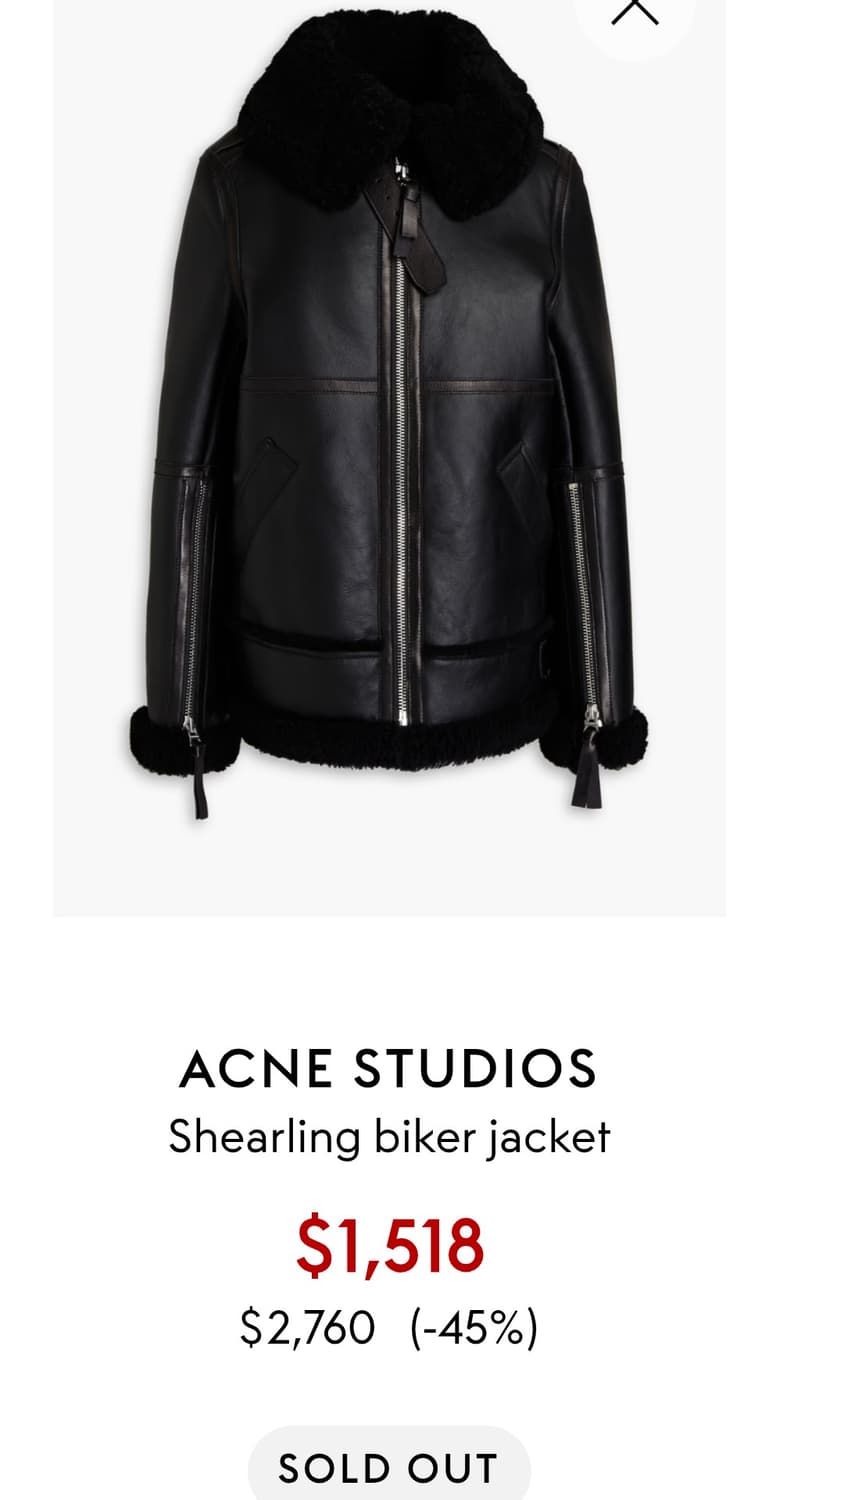Click the red $1,518 sale price
Image resolution: width=844 pixels, height=1500 pixels.
390,1246
